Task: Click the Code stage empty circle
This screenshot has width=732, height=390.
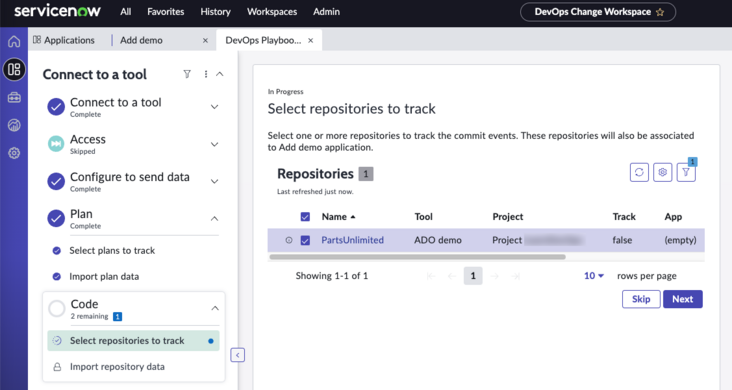Action: pos(57,308)
